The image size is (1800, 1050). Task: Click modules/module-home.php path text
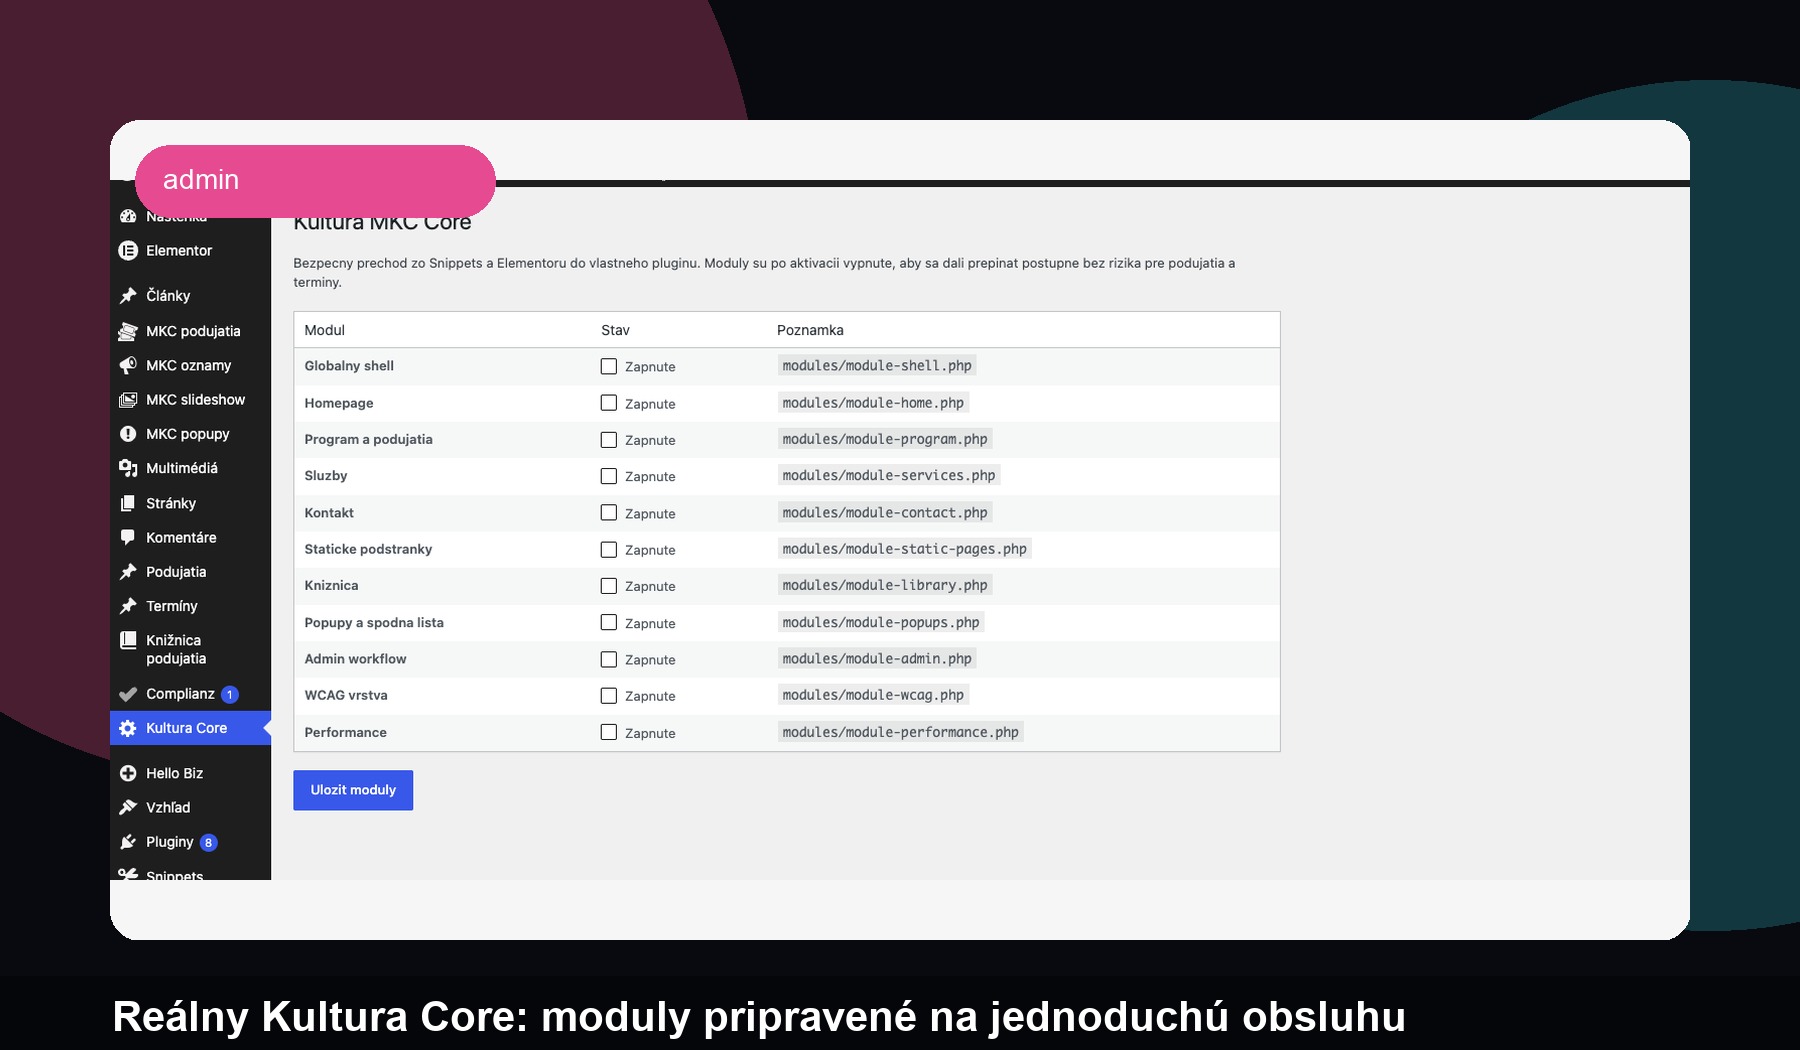tap(873, 403)
